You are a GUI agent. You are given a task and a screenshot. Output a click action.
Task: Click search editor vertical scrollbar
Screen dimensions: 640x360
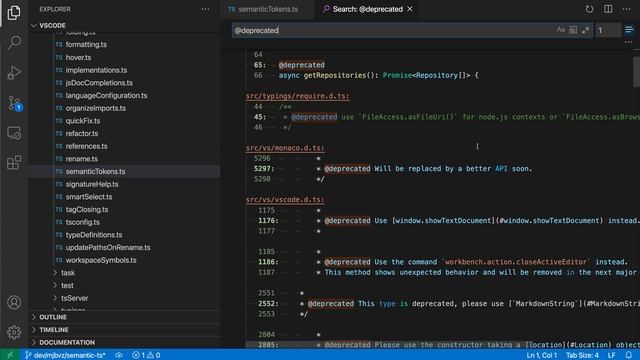coord(636,72)
